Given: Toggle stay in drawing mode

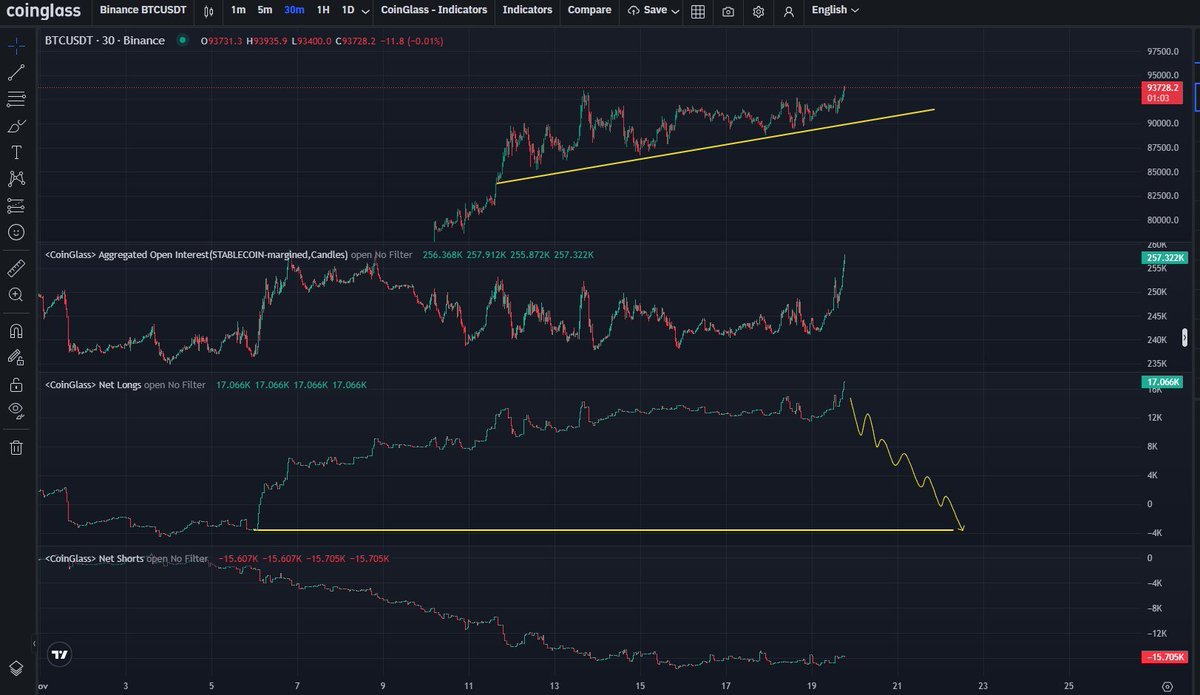Looking at the screenshot, I should (x=16, y=357).
